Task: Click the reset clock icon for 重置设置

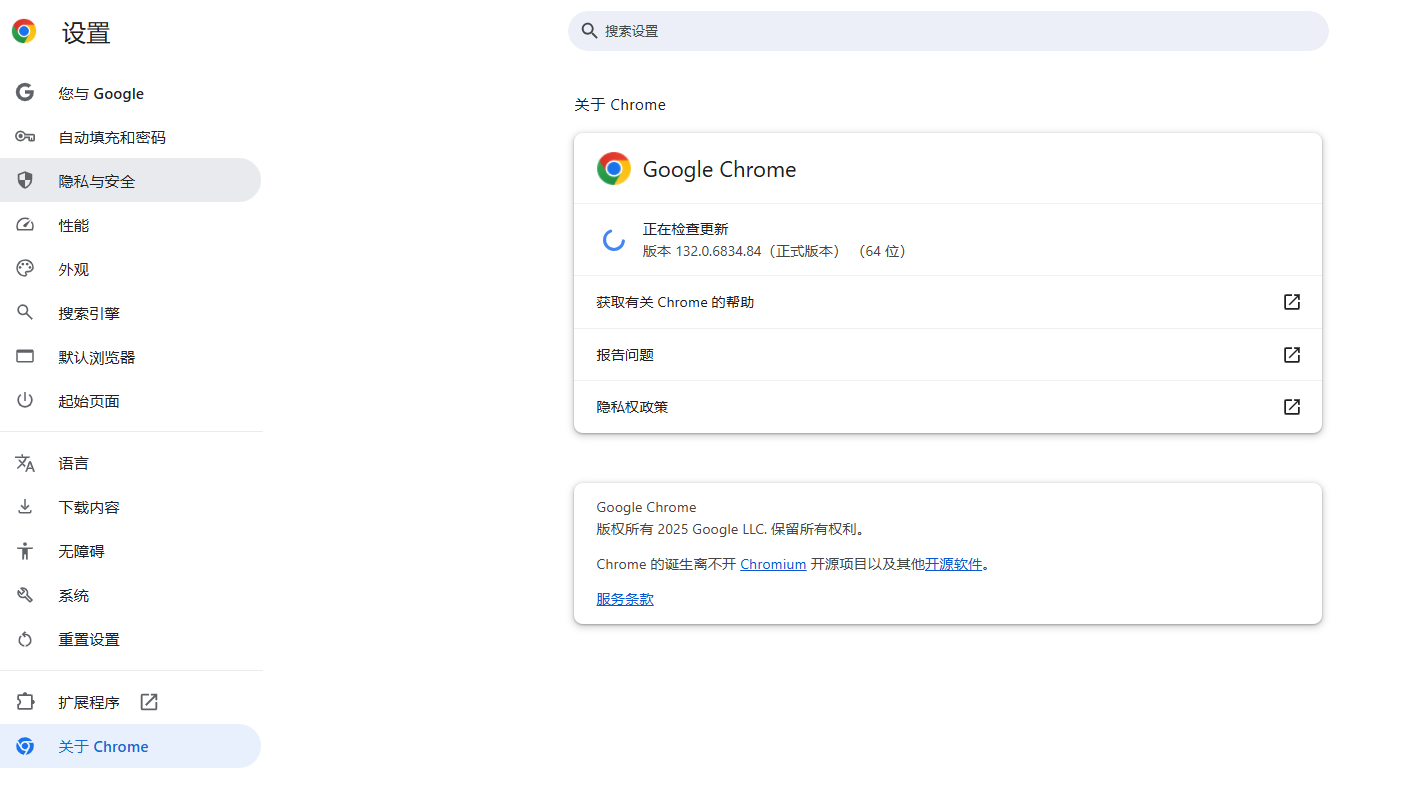Action: (x=25, y=639)
